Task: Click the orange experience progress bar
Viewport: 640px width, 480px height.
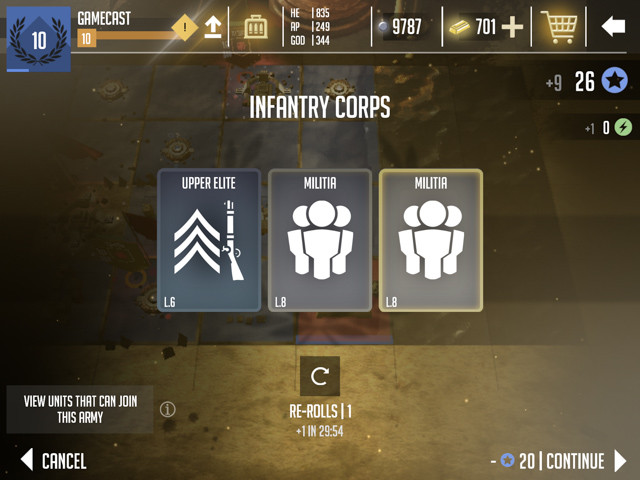Action: (x=129, y=39)
